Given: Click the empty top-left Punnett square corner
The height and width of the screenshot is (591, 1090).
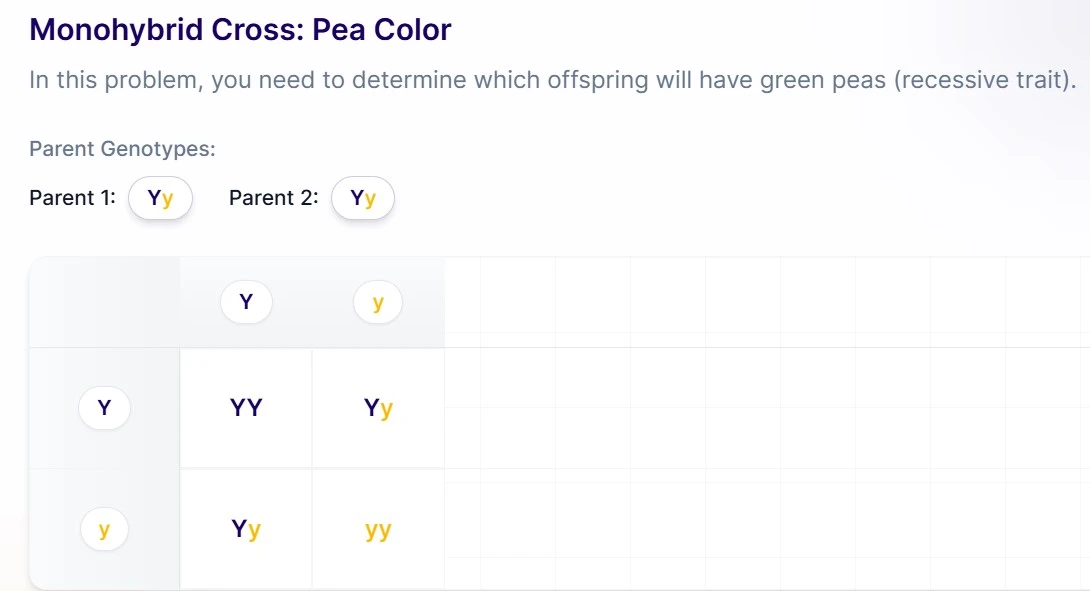Looking at the screenshot, I should (105, 302).
